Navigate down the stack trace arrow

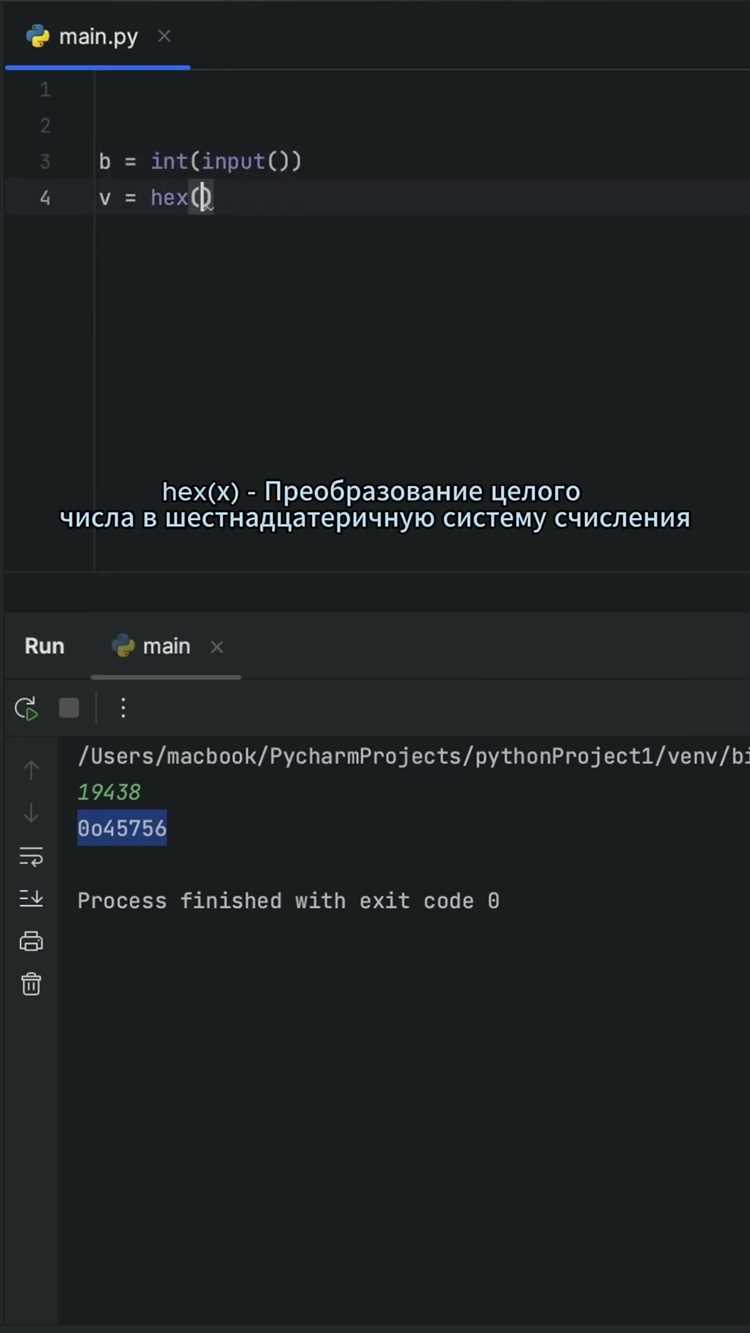[x=31, y=813]
